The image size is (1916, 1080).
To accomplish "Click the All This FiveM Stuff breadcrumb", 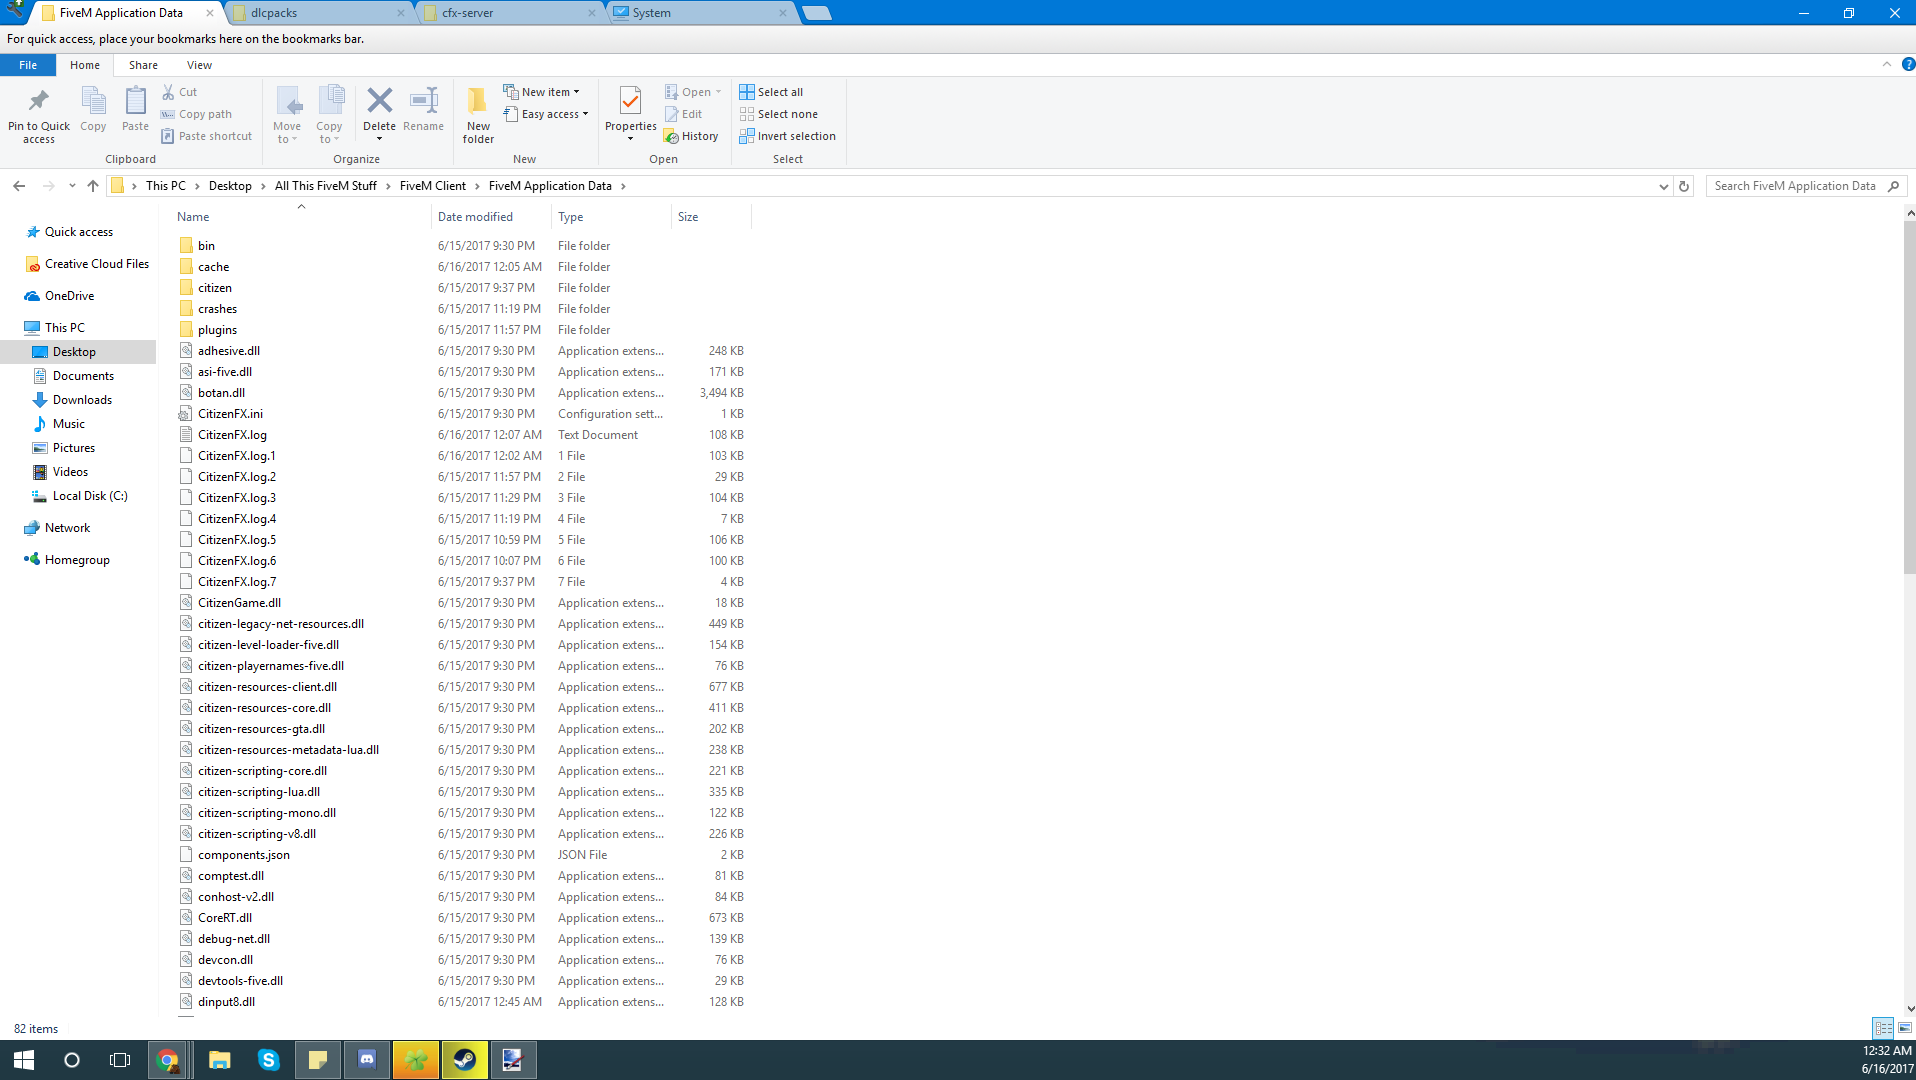I will (326, 186).
